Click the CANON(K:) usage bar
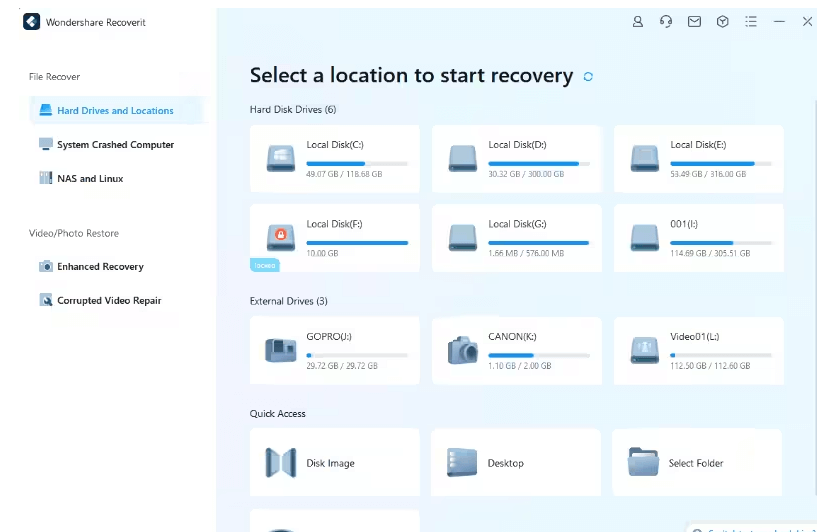This screenshot has width=817, height=532. click(x=539, y=355)
